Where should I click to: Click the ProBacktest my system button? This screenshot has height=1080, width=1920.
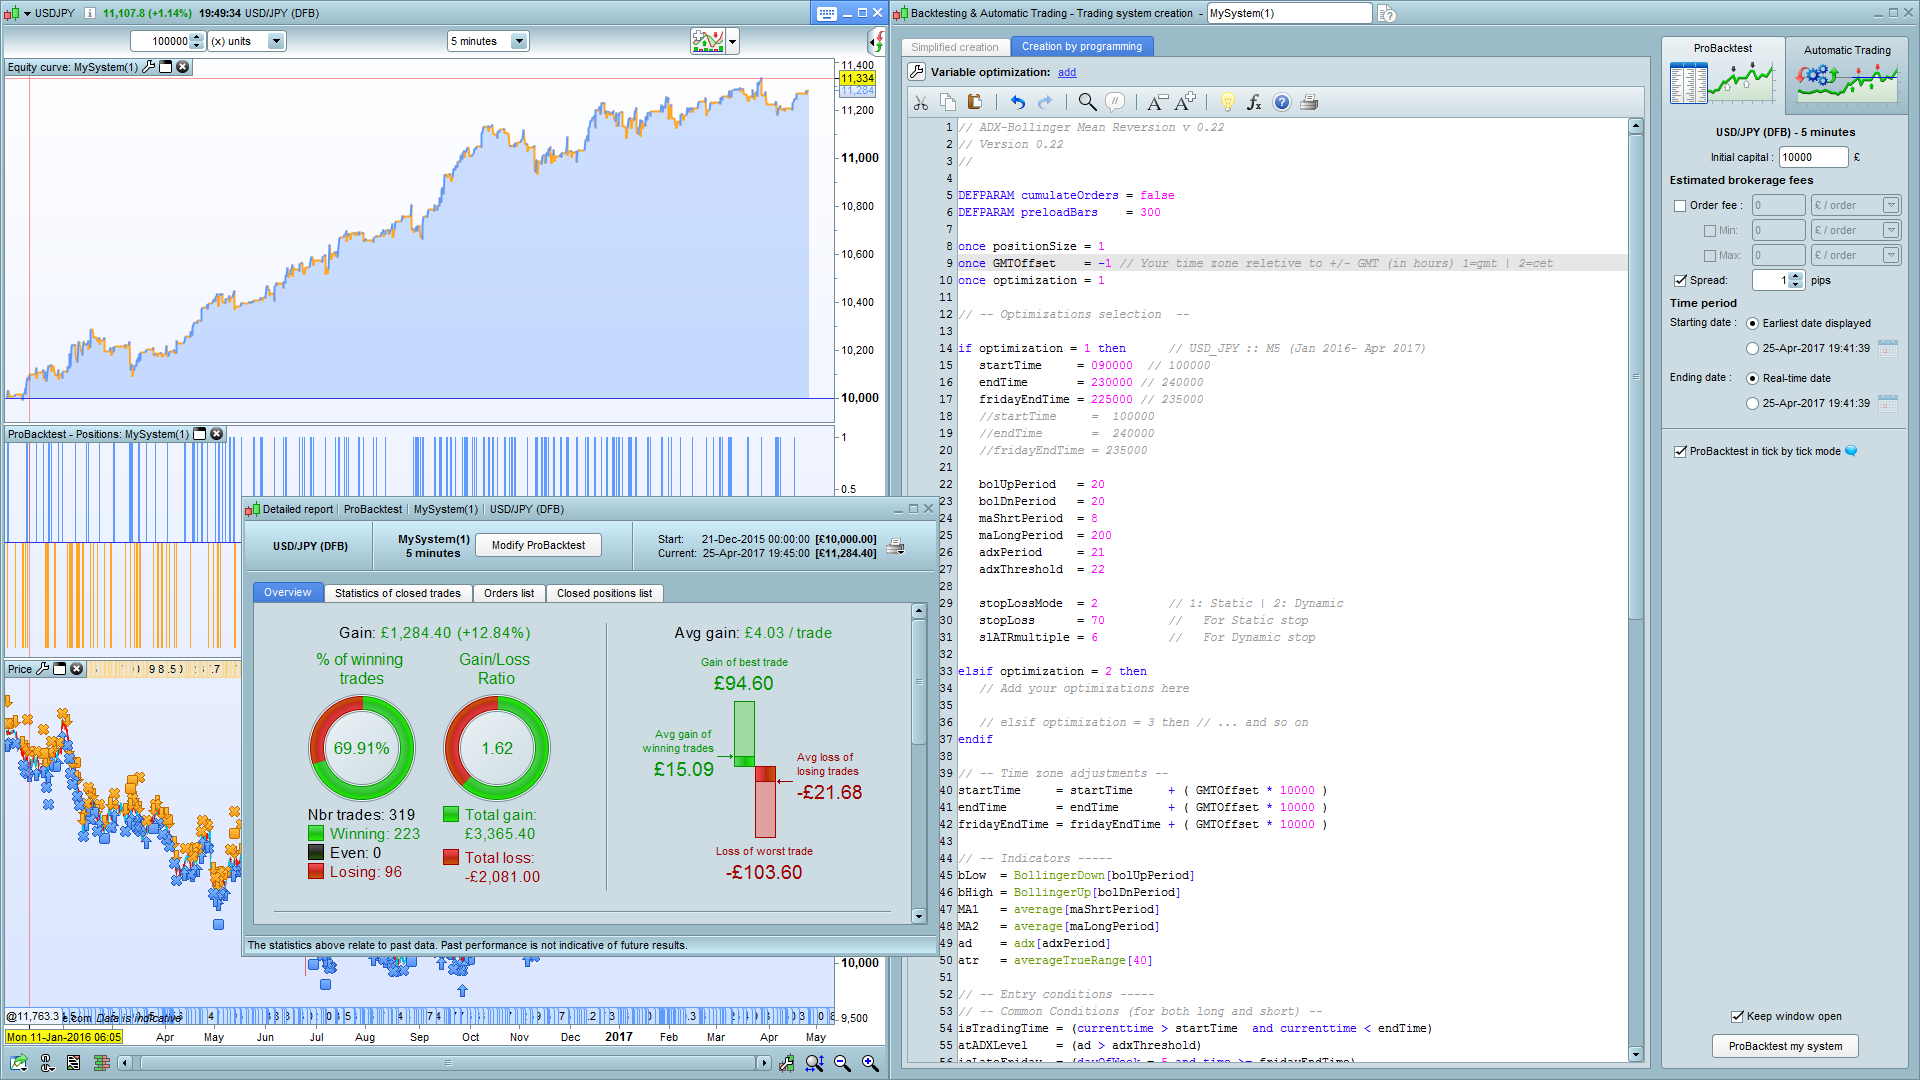coord(1785,1046)
